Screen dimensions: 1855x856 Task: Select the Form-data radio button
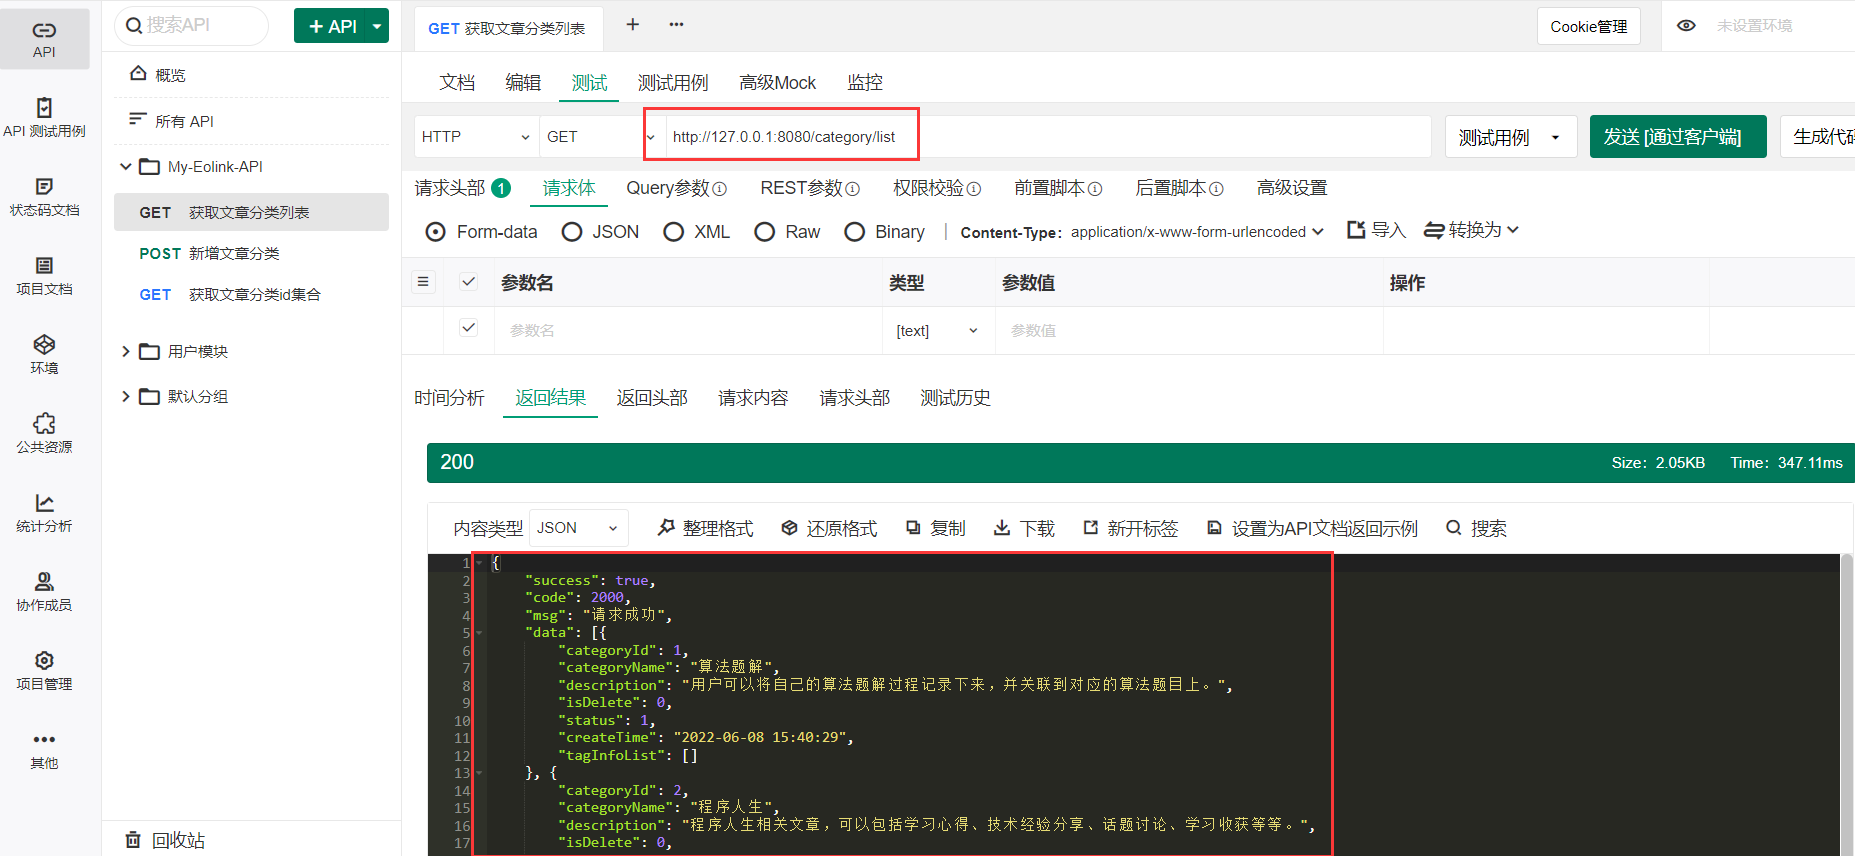(x=435, y=232)
